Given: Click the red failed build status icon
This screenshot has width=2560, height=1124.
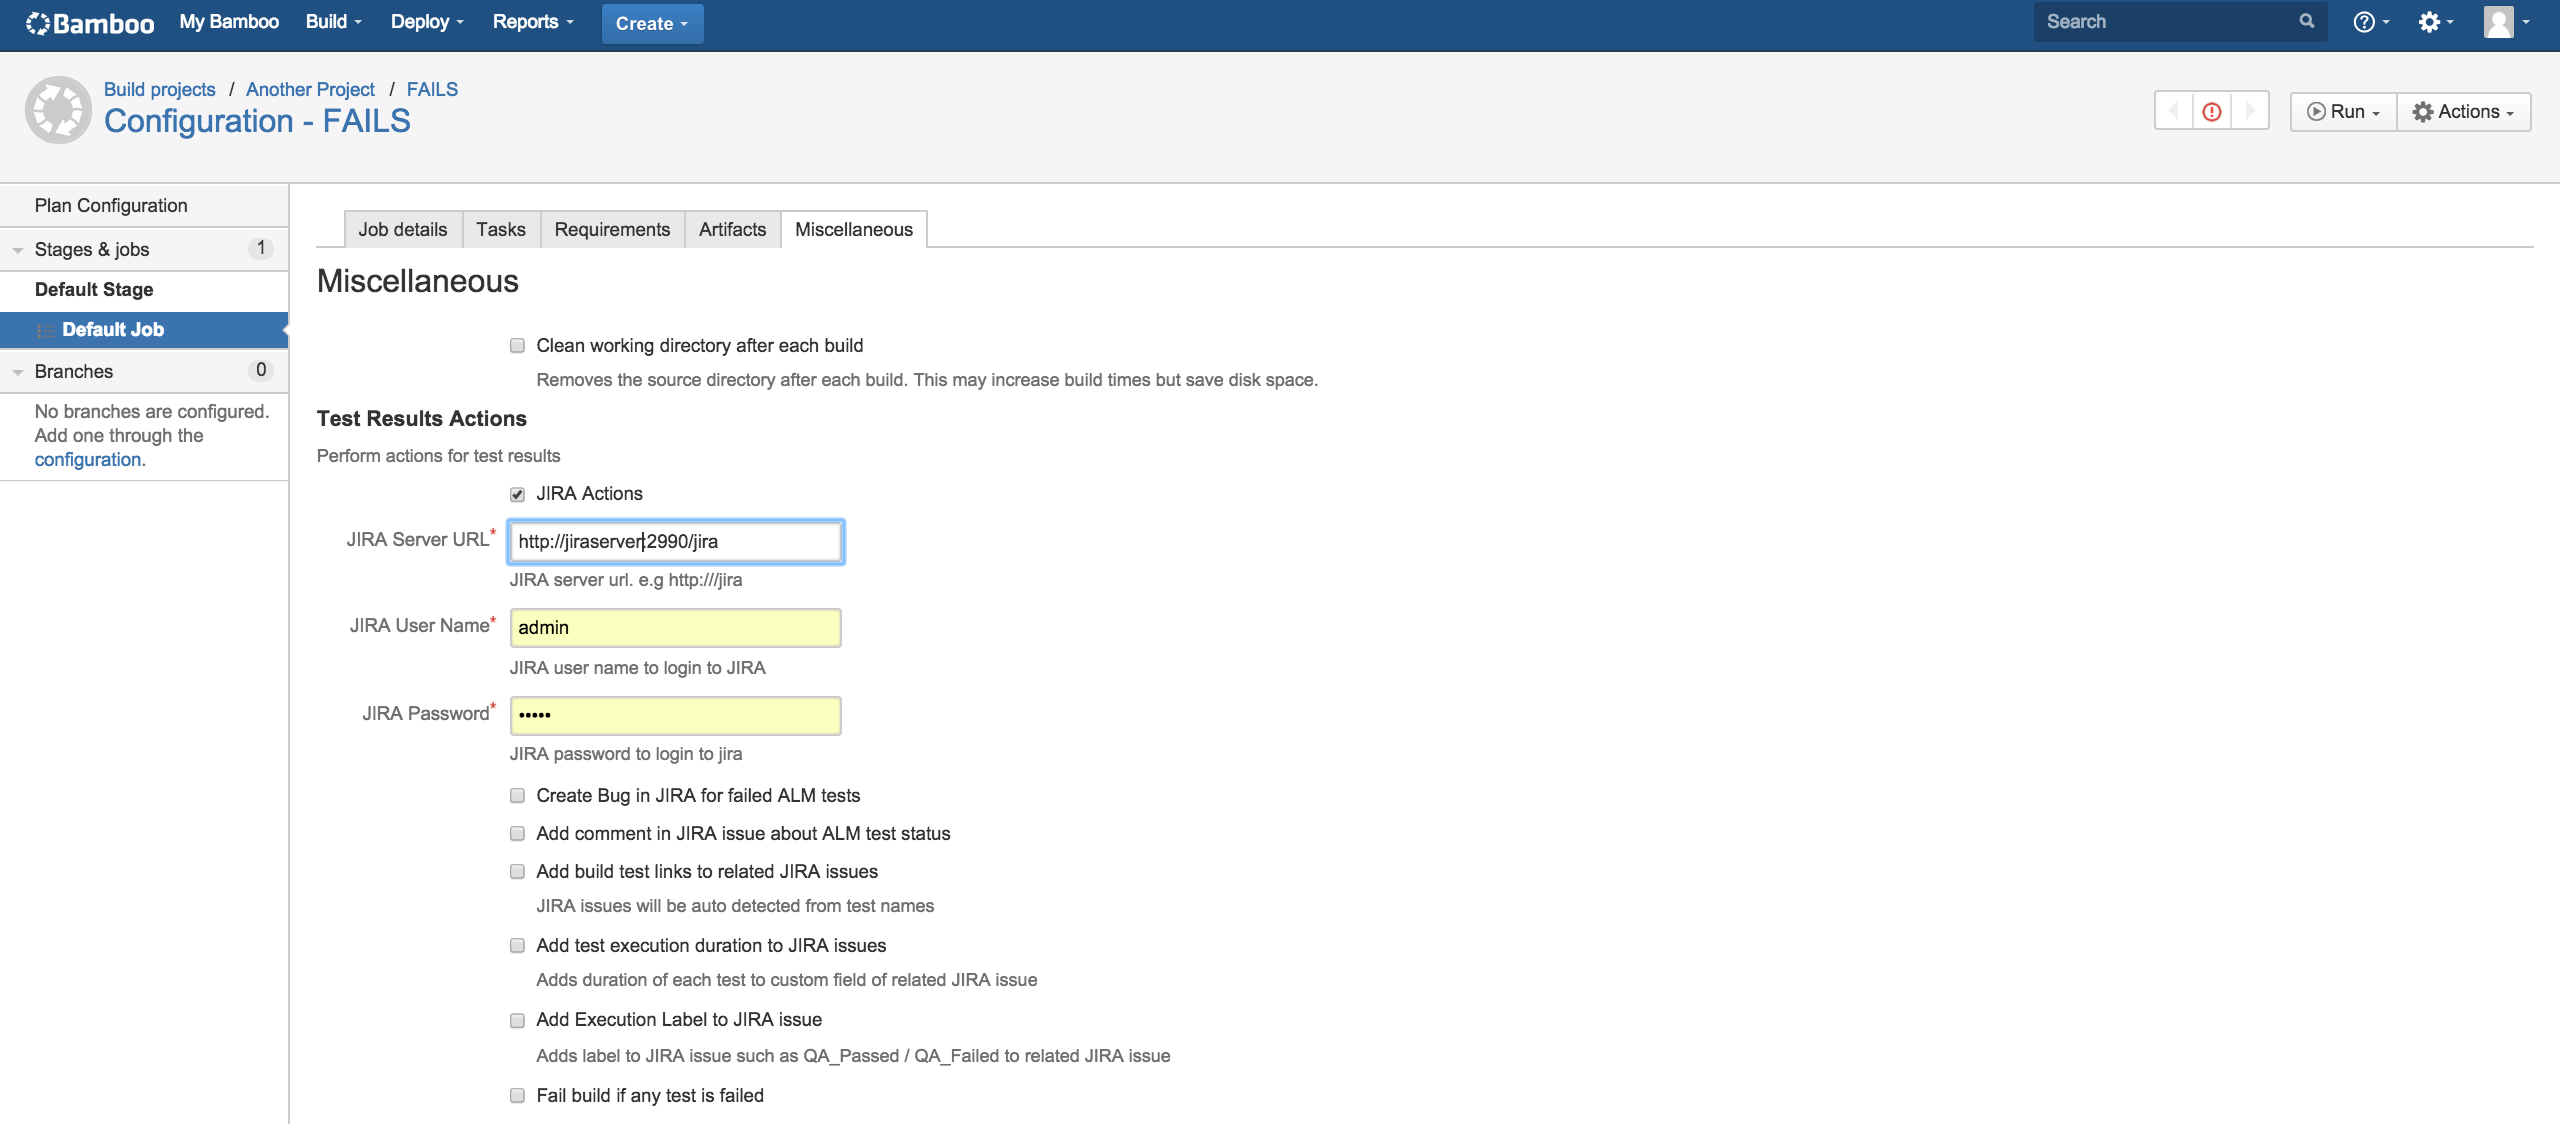Looking at the screenshot, I should tap(2212, 111).
